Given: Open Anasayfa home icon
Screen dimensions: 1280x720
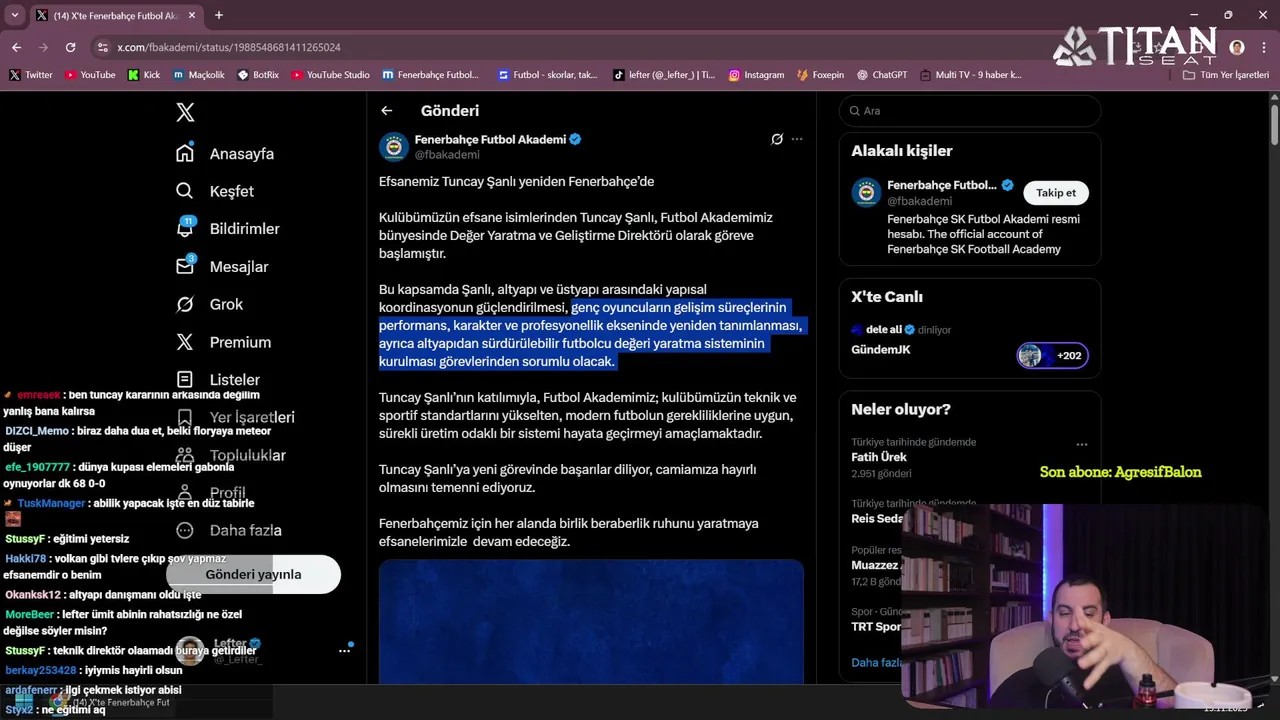Looking at the screenshot, I should point(185,153).
